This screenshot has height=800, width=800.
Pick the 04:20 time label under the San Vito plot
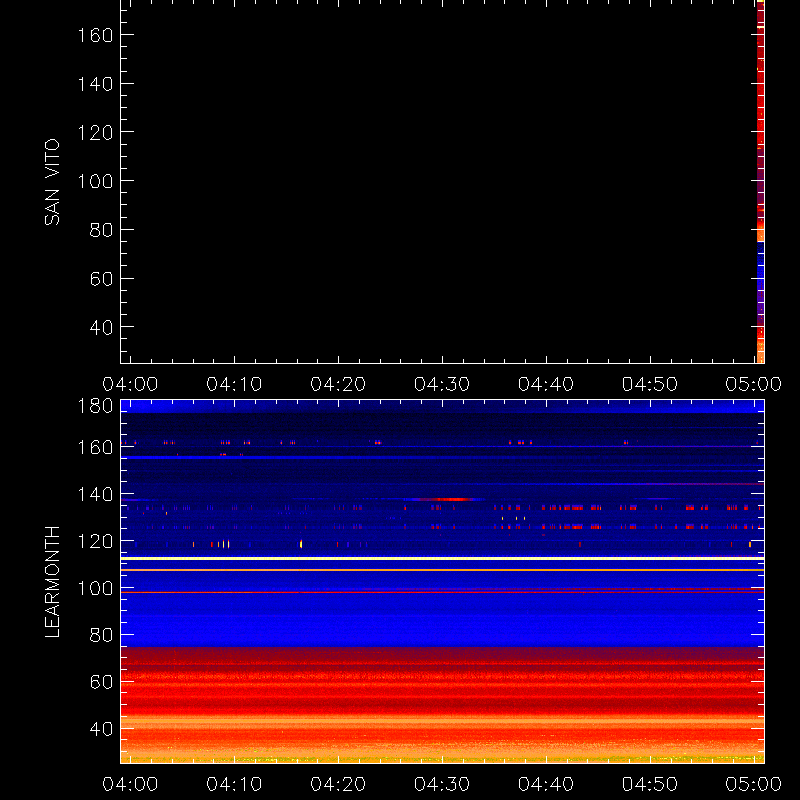(338, 384)
